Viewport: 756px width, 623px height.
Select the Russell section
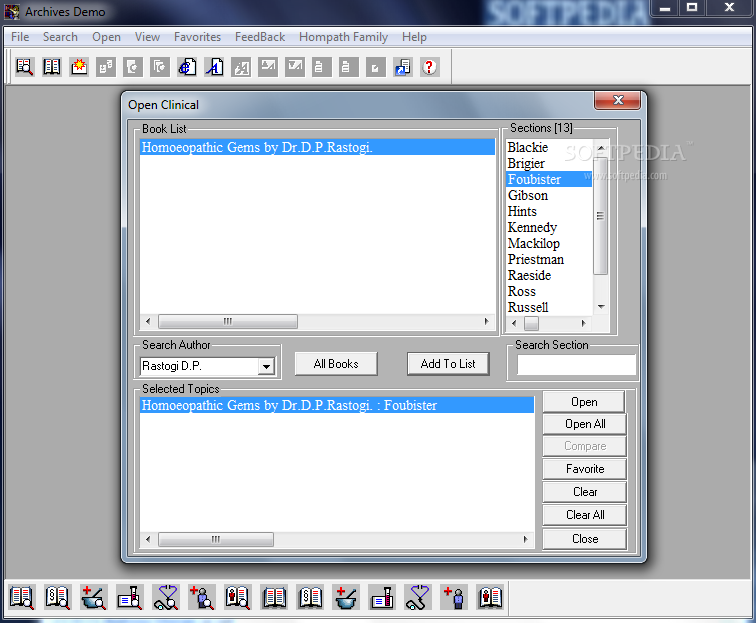[549, 307]
